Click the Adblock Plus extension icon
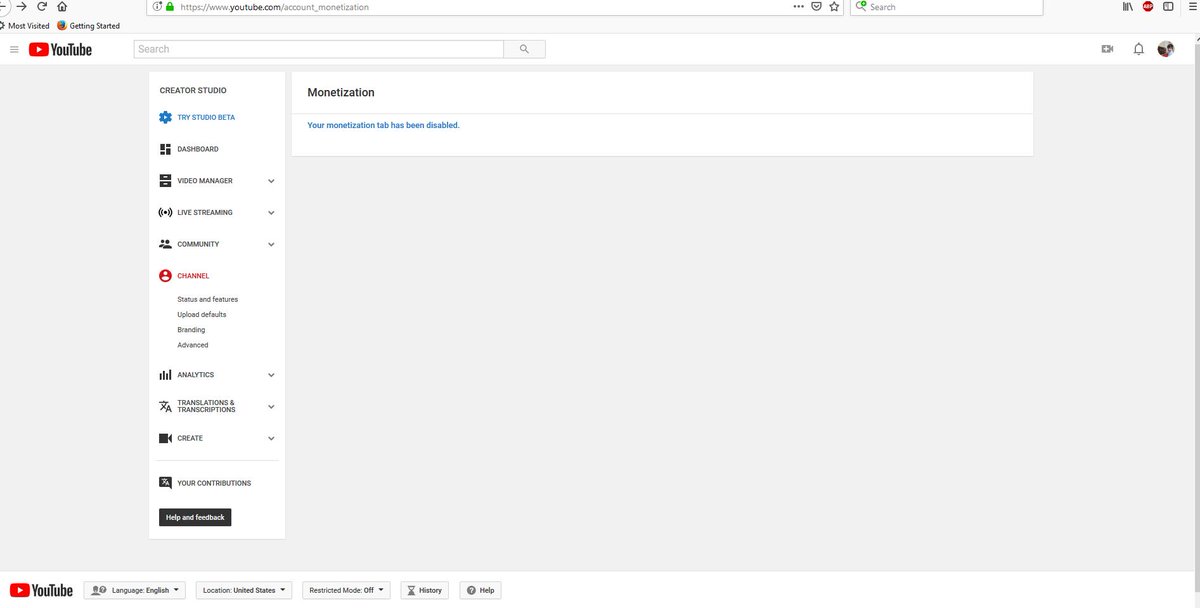Screen dimensions: 1200x608 [1147, 6]
